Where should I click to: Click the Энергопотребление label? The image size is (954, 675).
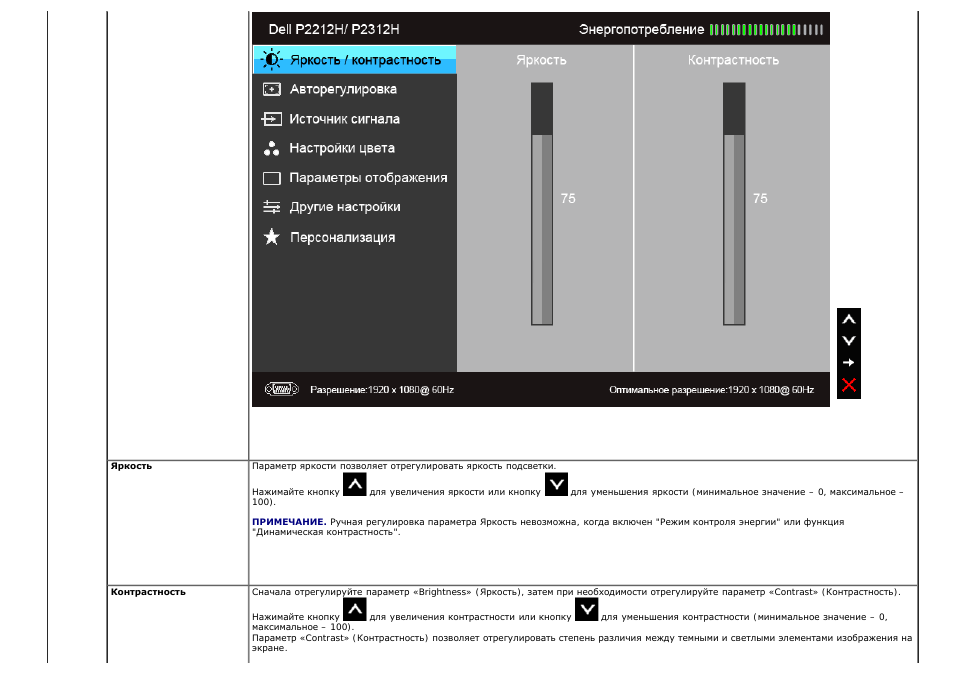coord(641,29)
